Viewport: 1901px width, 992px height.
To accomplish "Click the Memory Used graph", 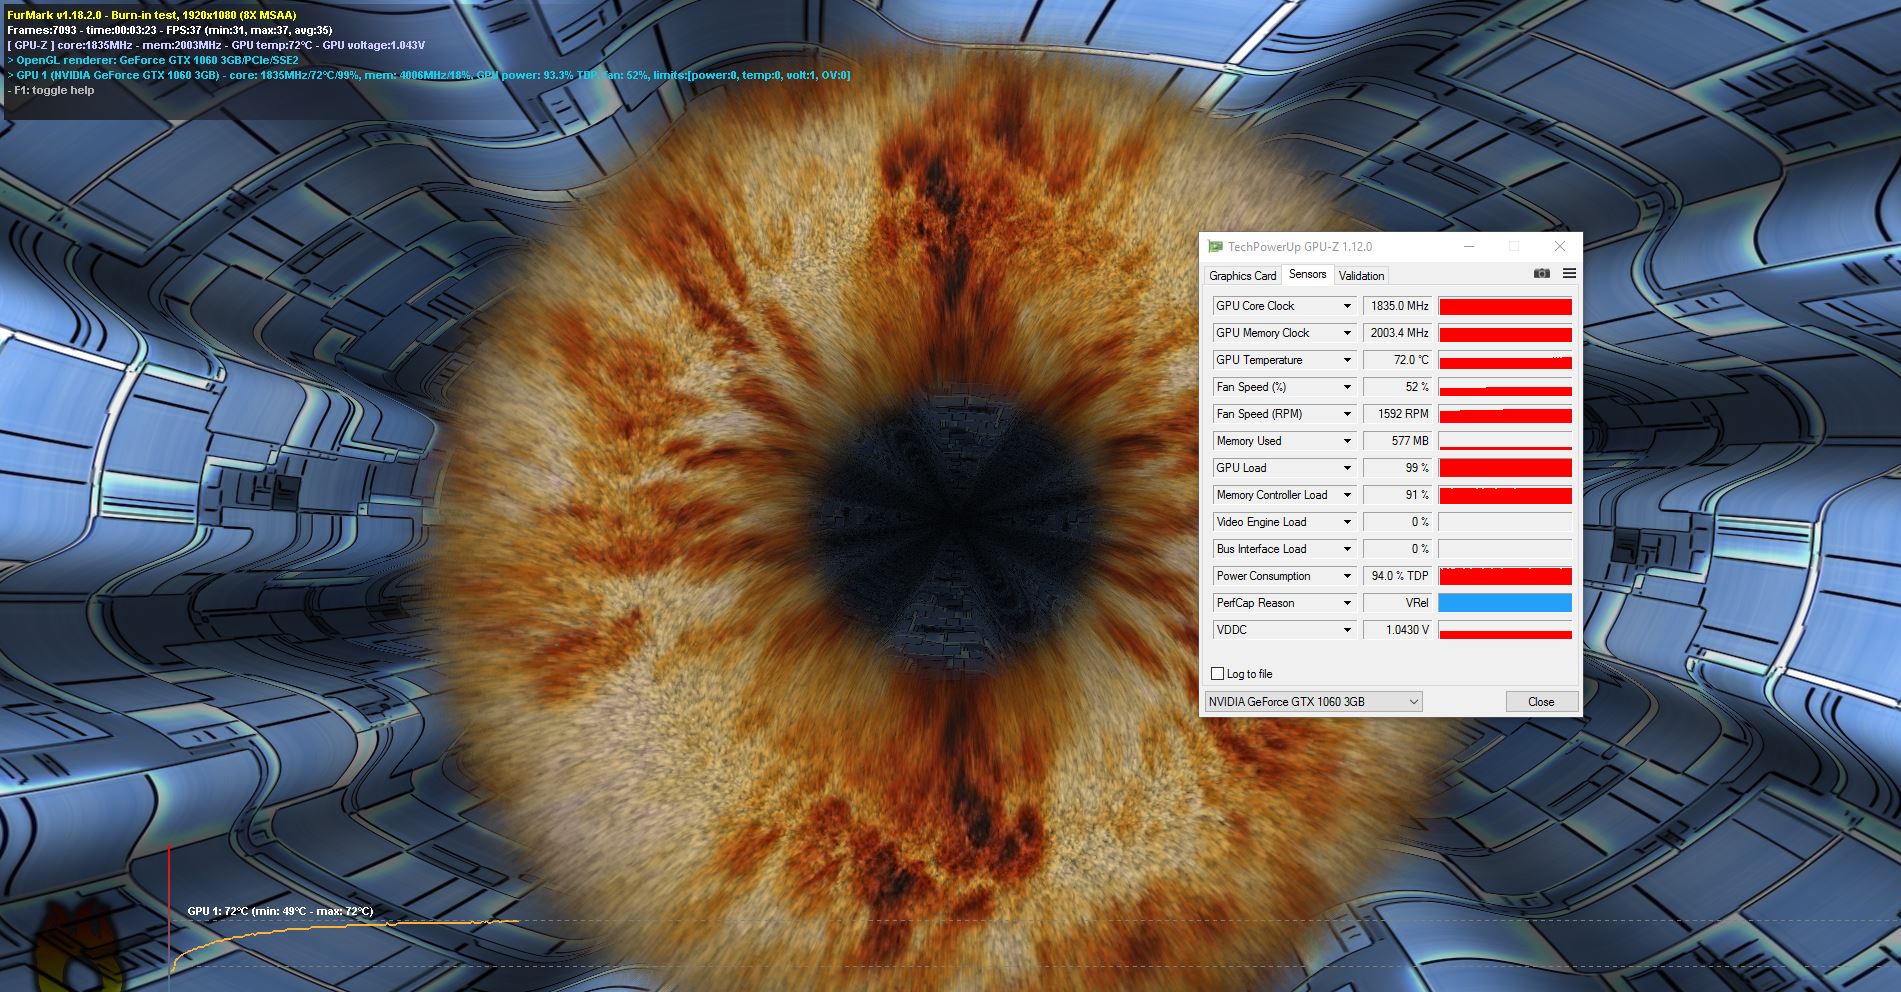I will [x=1505, y=441].
